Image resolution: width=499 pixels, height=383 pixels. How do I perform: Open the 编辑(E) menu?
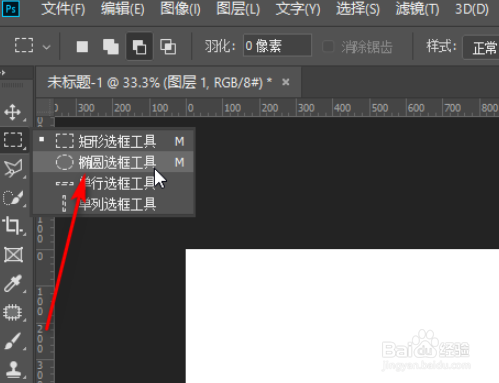[x=123, y=9]
